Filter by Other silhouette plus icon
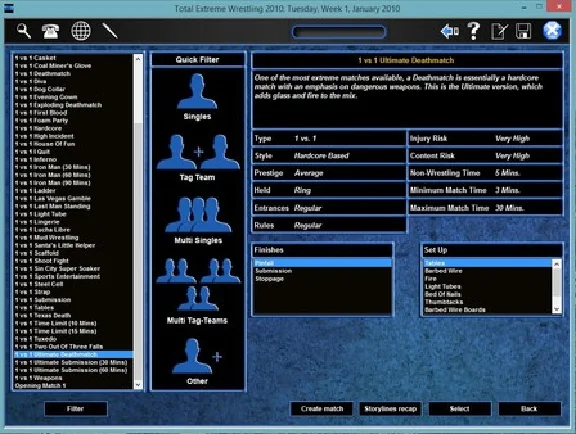 click(197, 356)
